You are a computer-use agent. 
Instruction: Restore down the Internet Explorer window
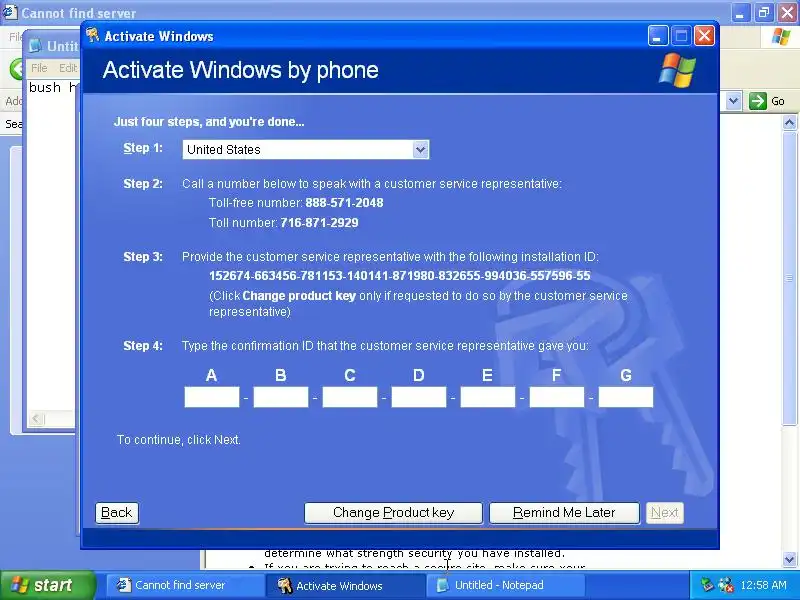(x=764, y=13)
